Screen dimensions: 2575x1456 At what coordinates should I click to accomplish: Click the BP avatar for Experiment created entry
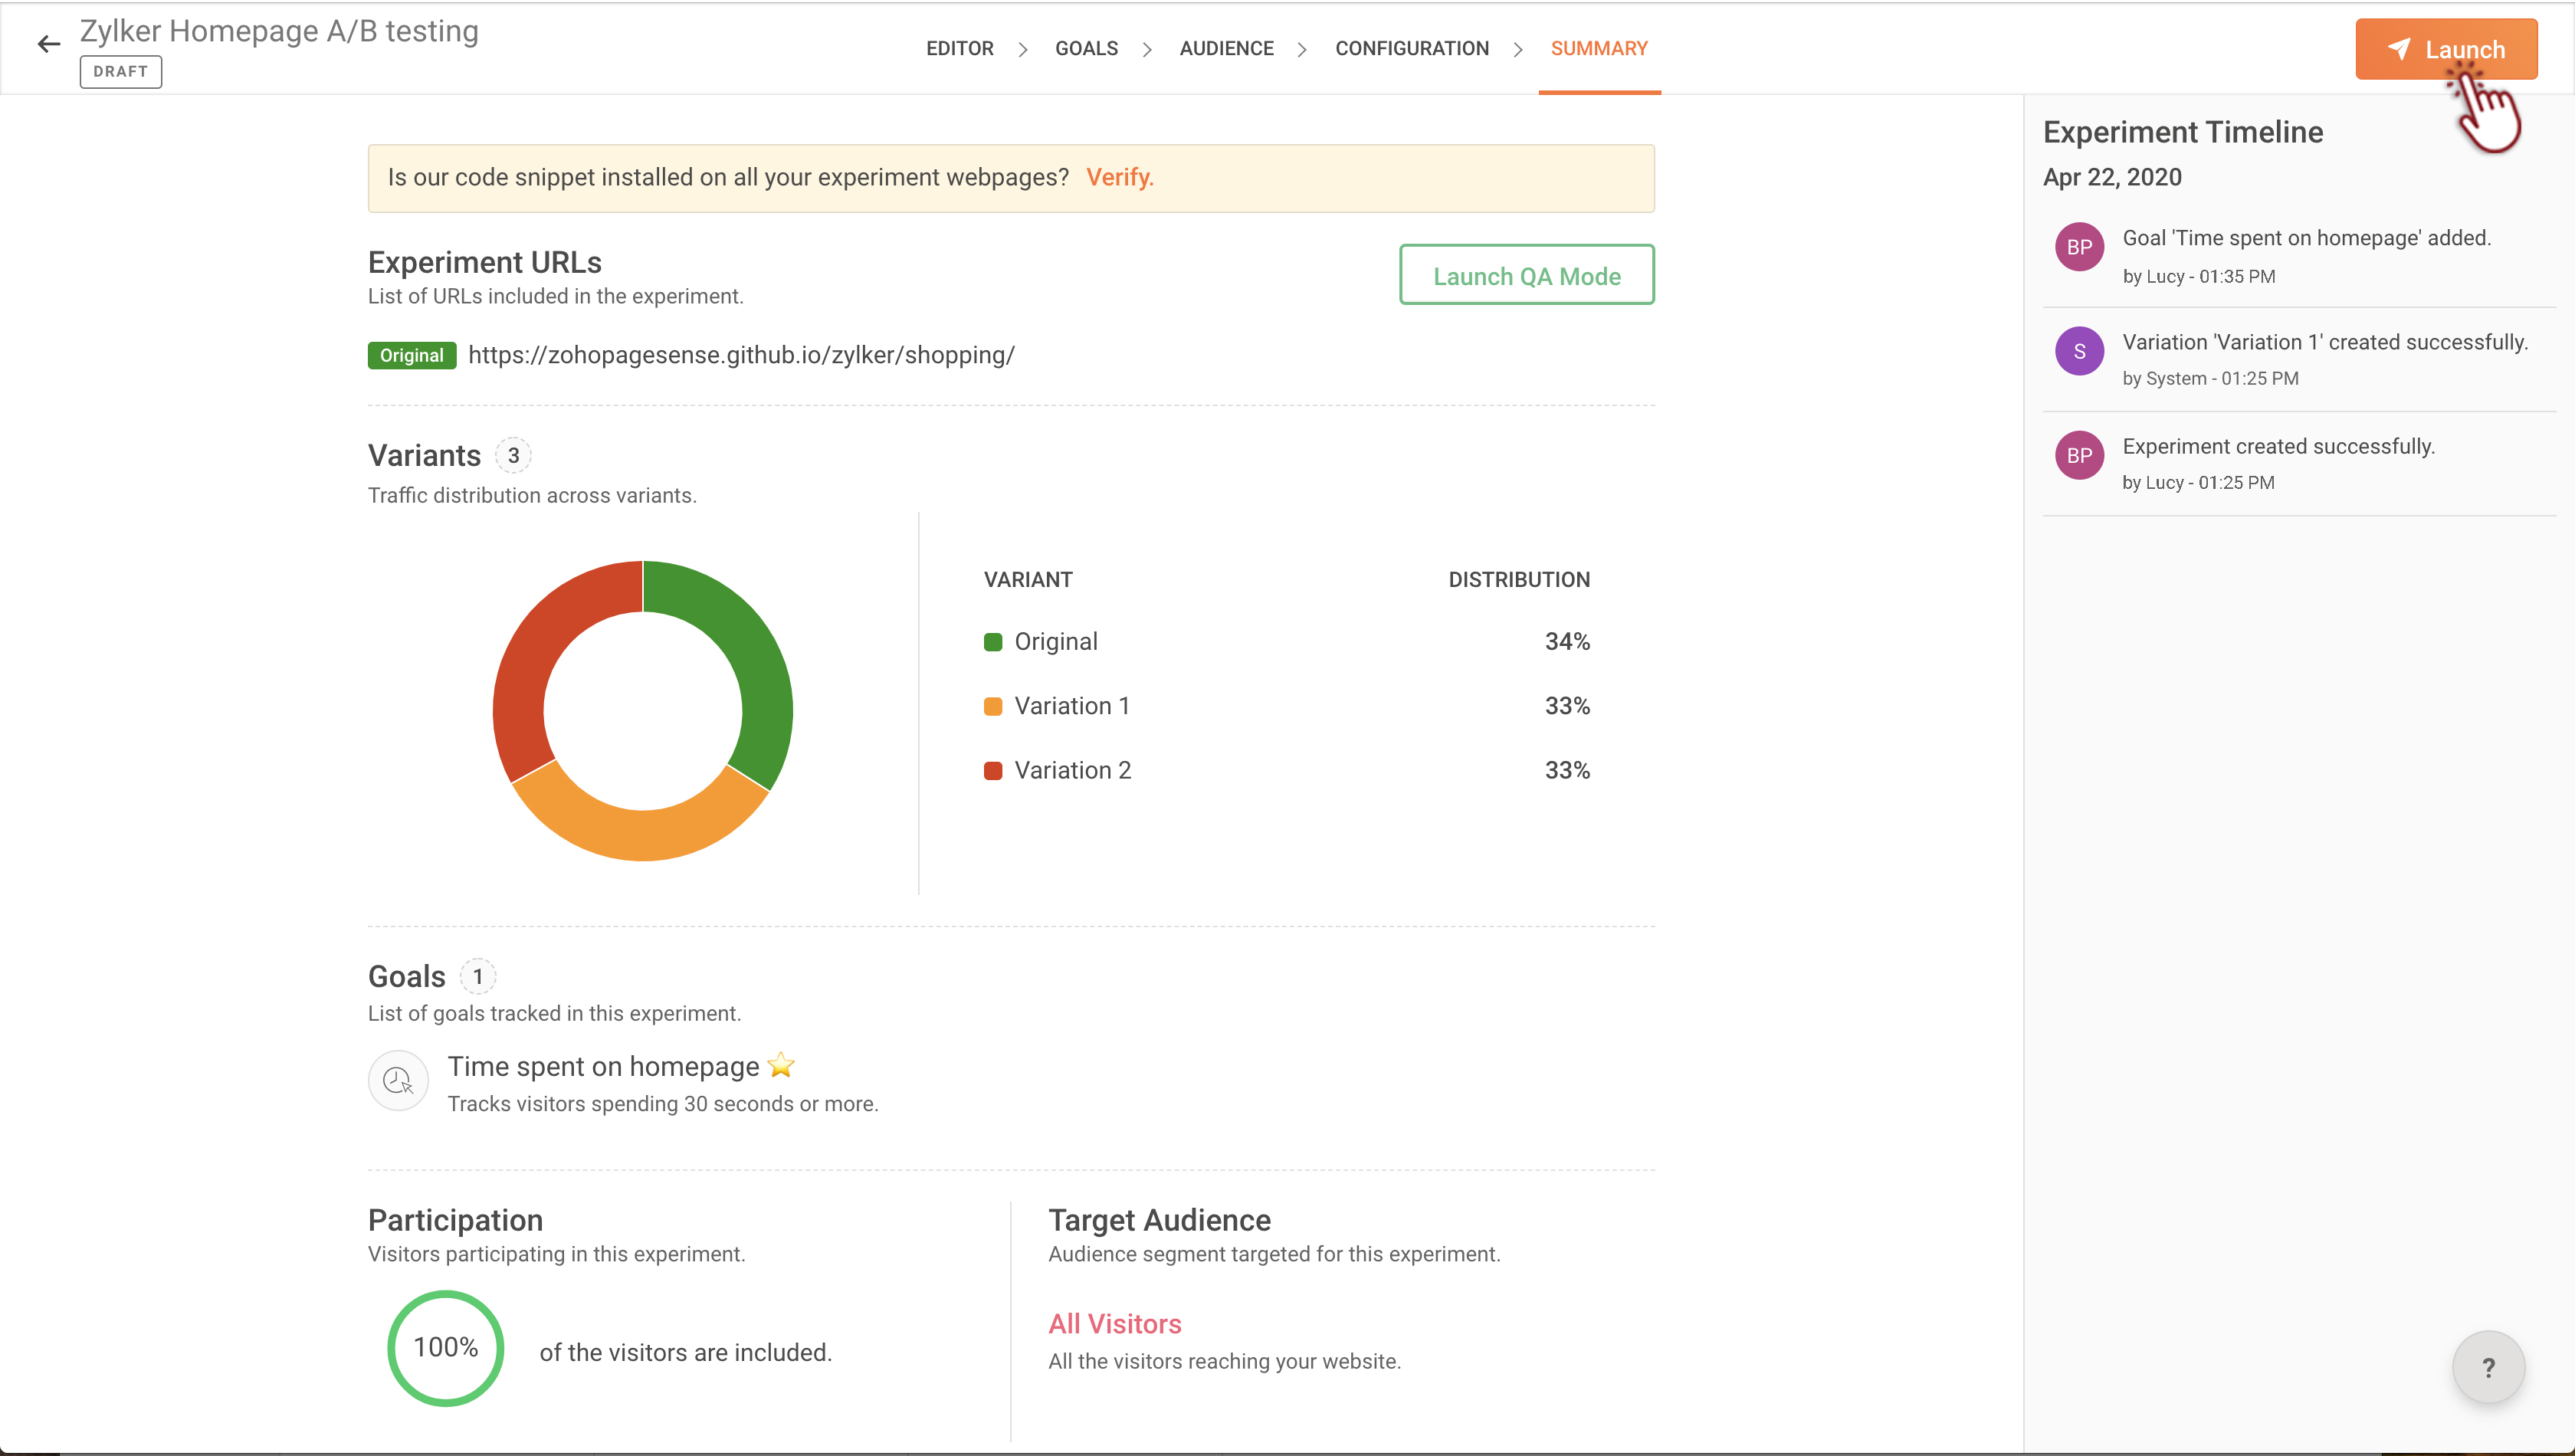coord(2079,455)
